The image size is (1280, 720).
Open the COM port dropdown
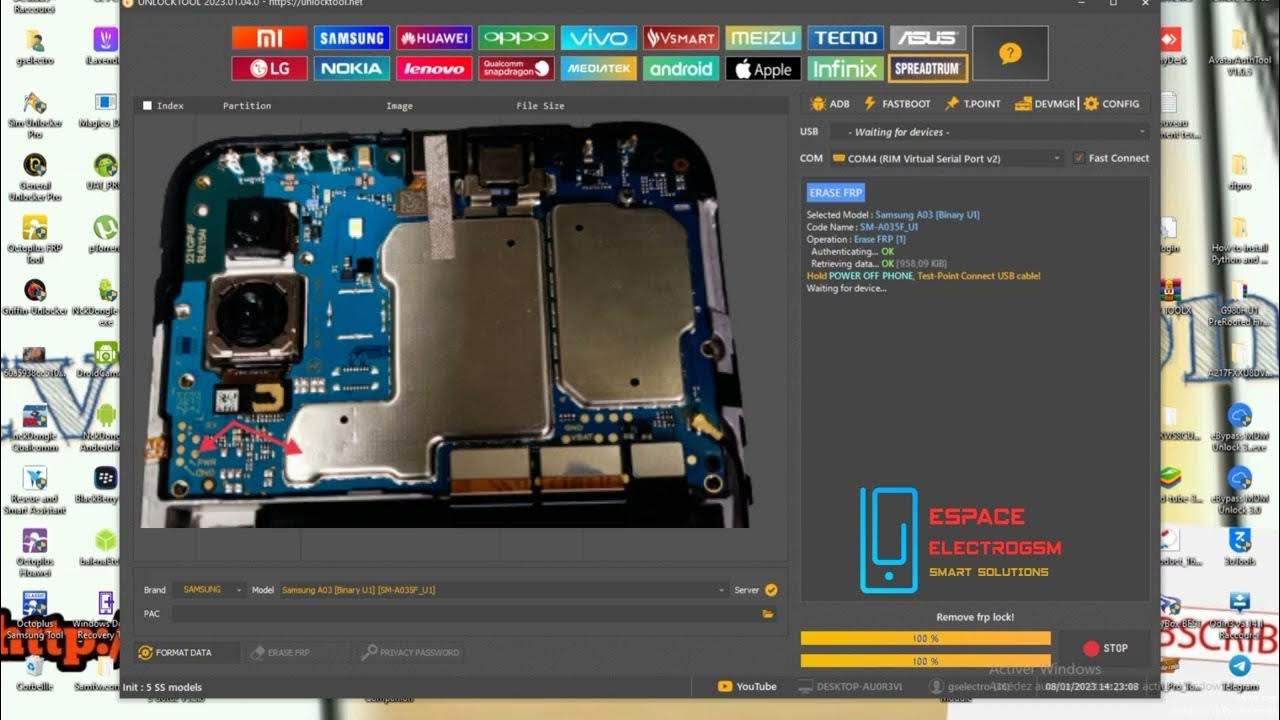(947, 158)
